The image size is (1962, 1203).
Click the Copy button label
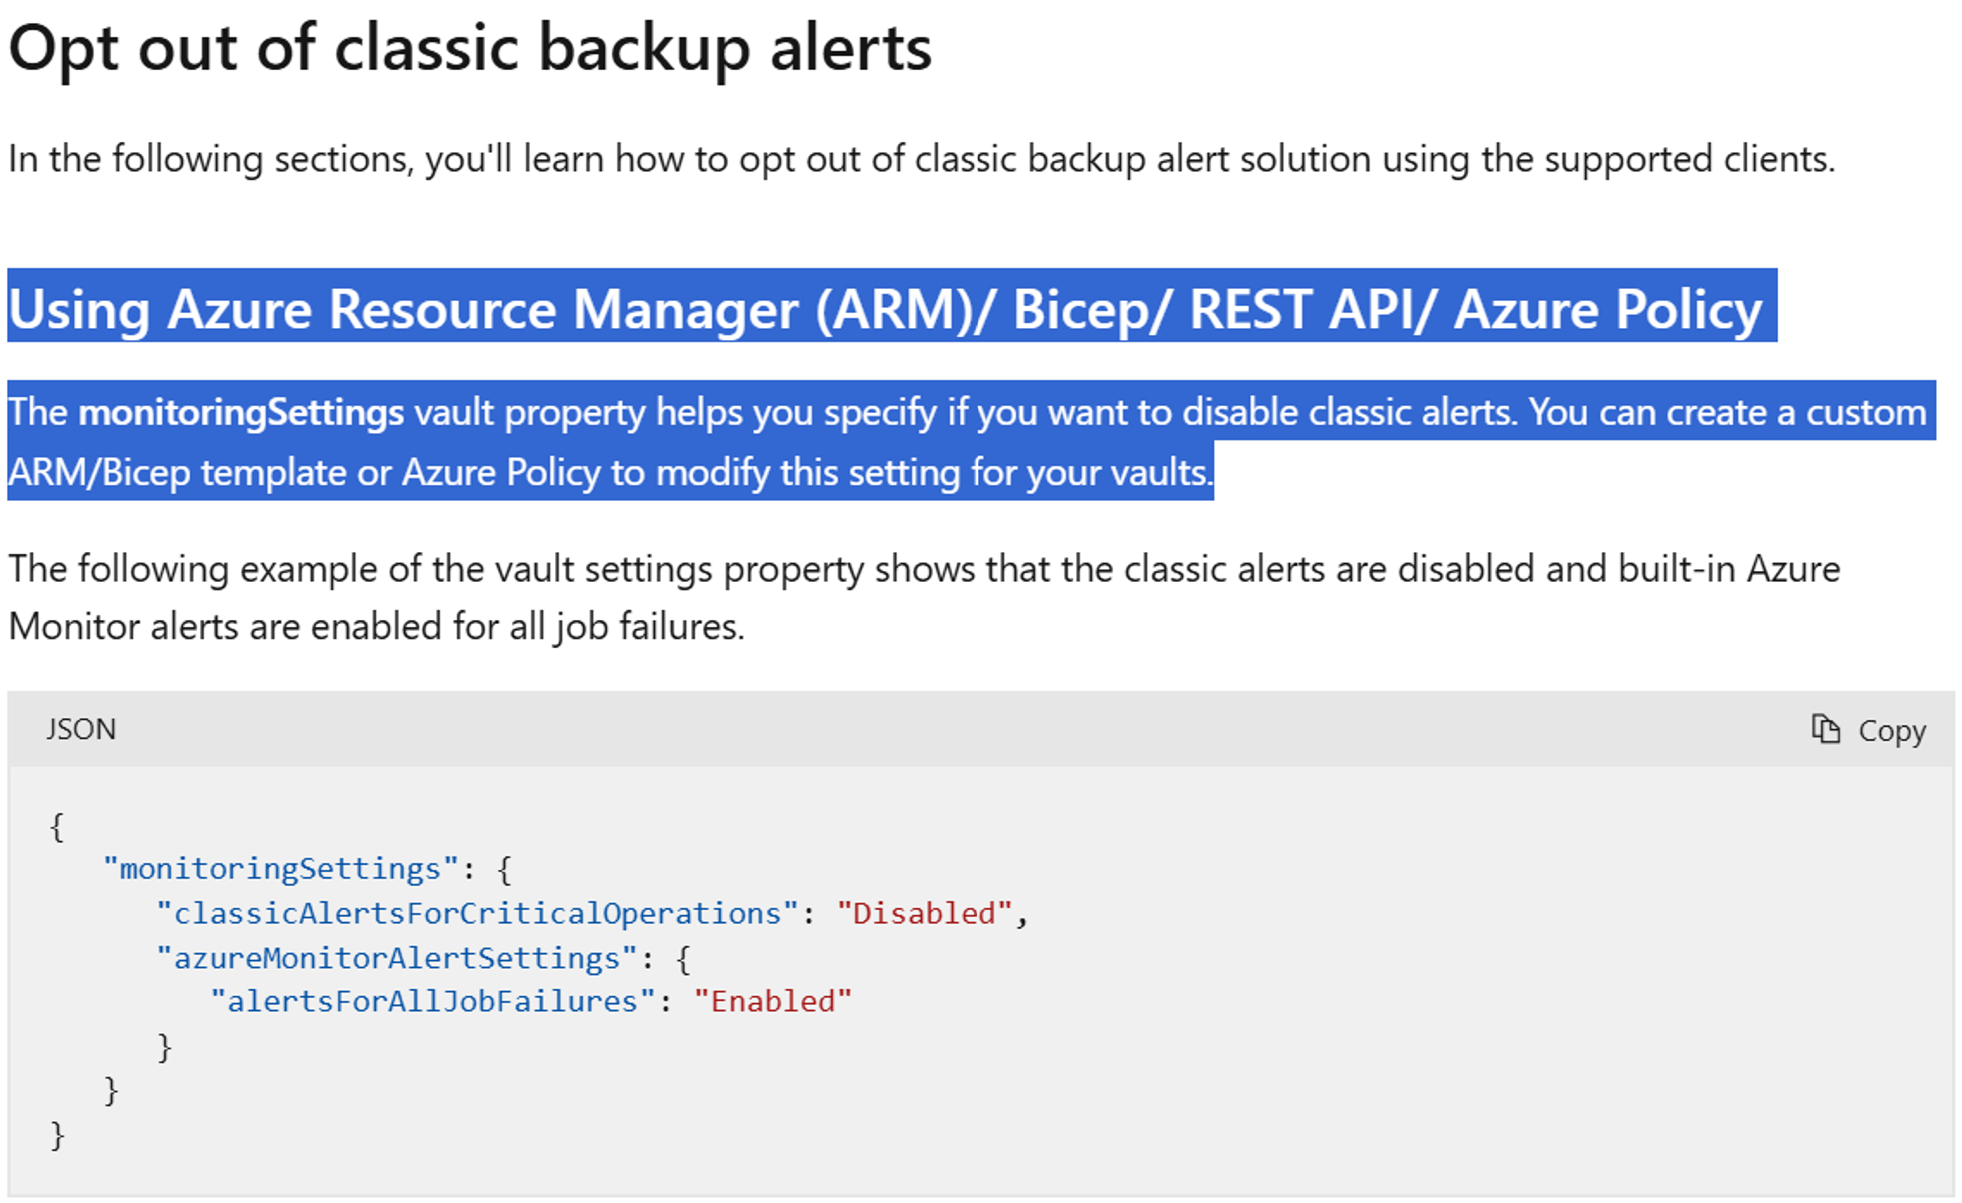(x=1892, y=731)
